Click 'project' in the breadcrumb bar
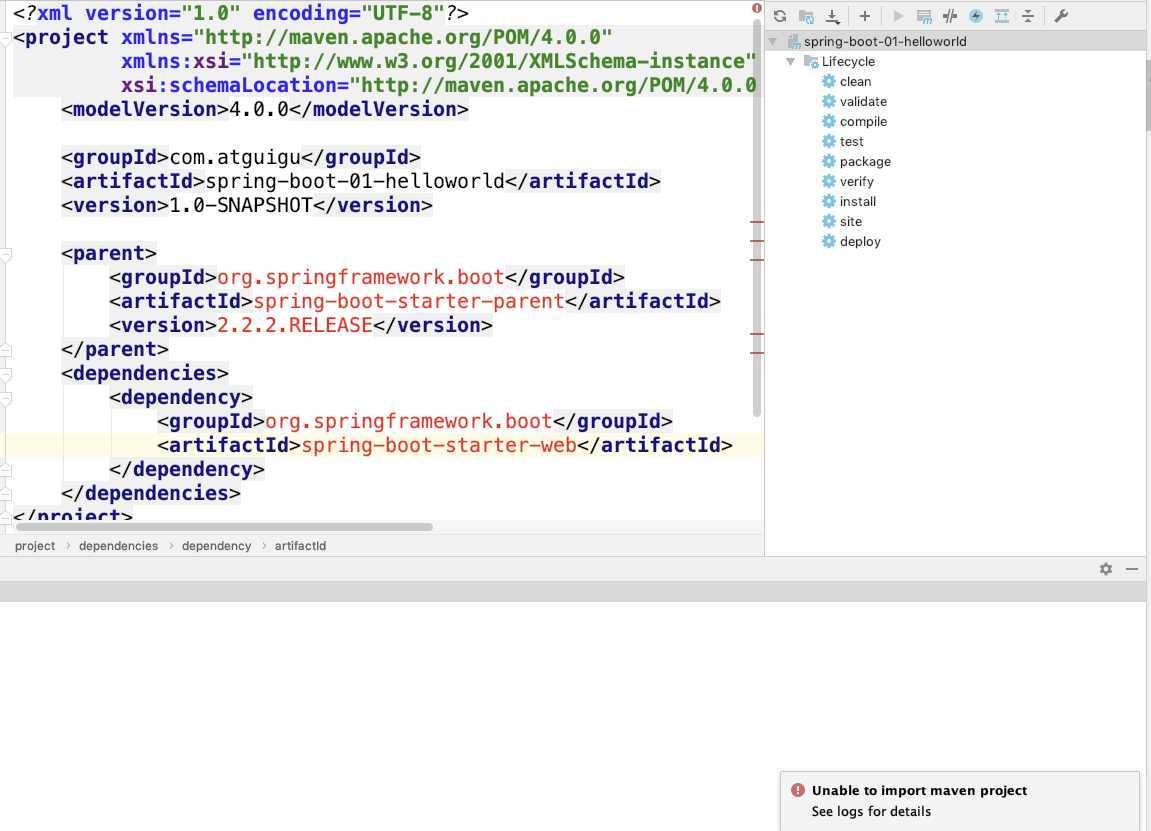 coord(35,546)
